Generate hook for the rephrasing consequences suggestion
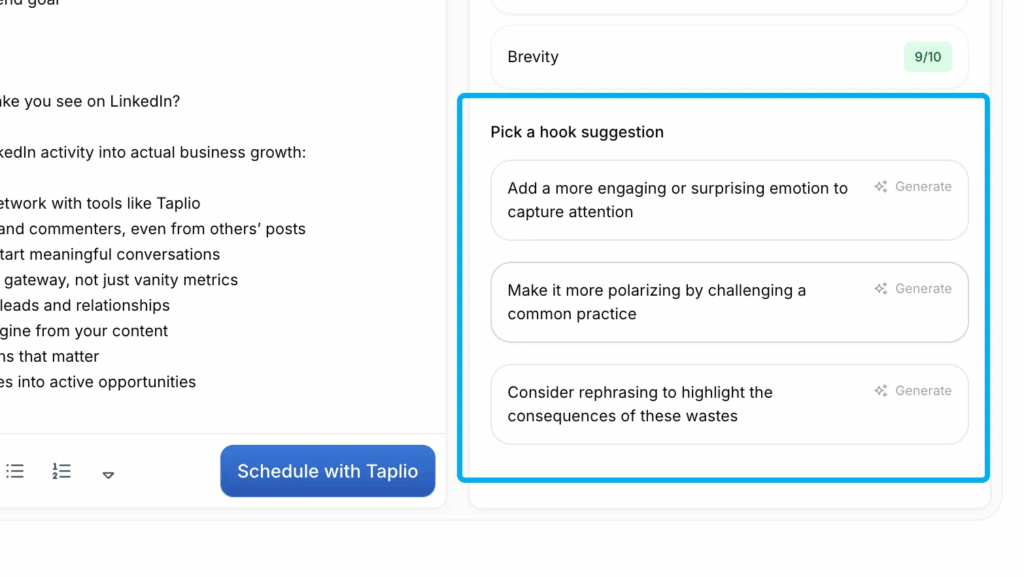This screenshot has height=577, width=1024. pos(922,391)
